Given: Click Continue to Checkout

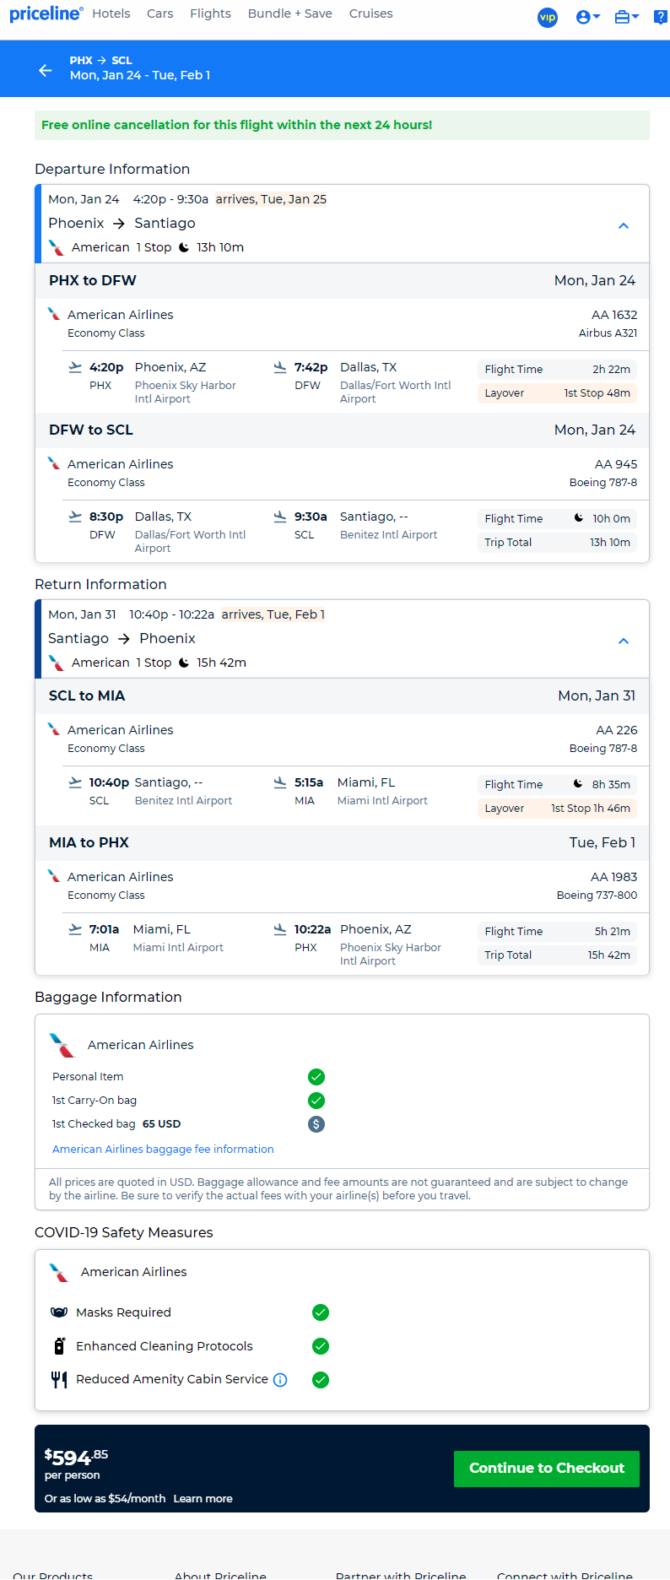Looking at the screenshot, I should tap(547, 1469).
